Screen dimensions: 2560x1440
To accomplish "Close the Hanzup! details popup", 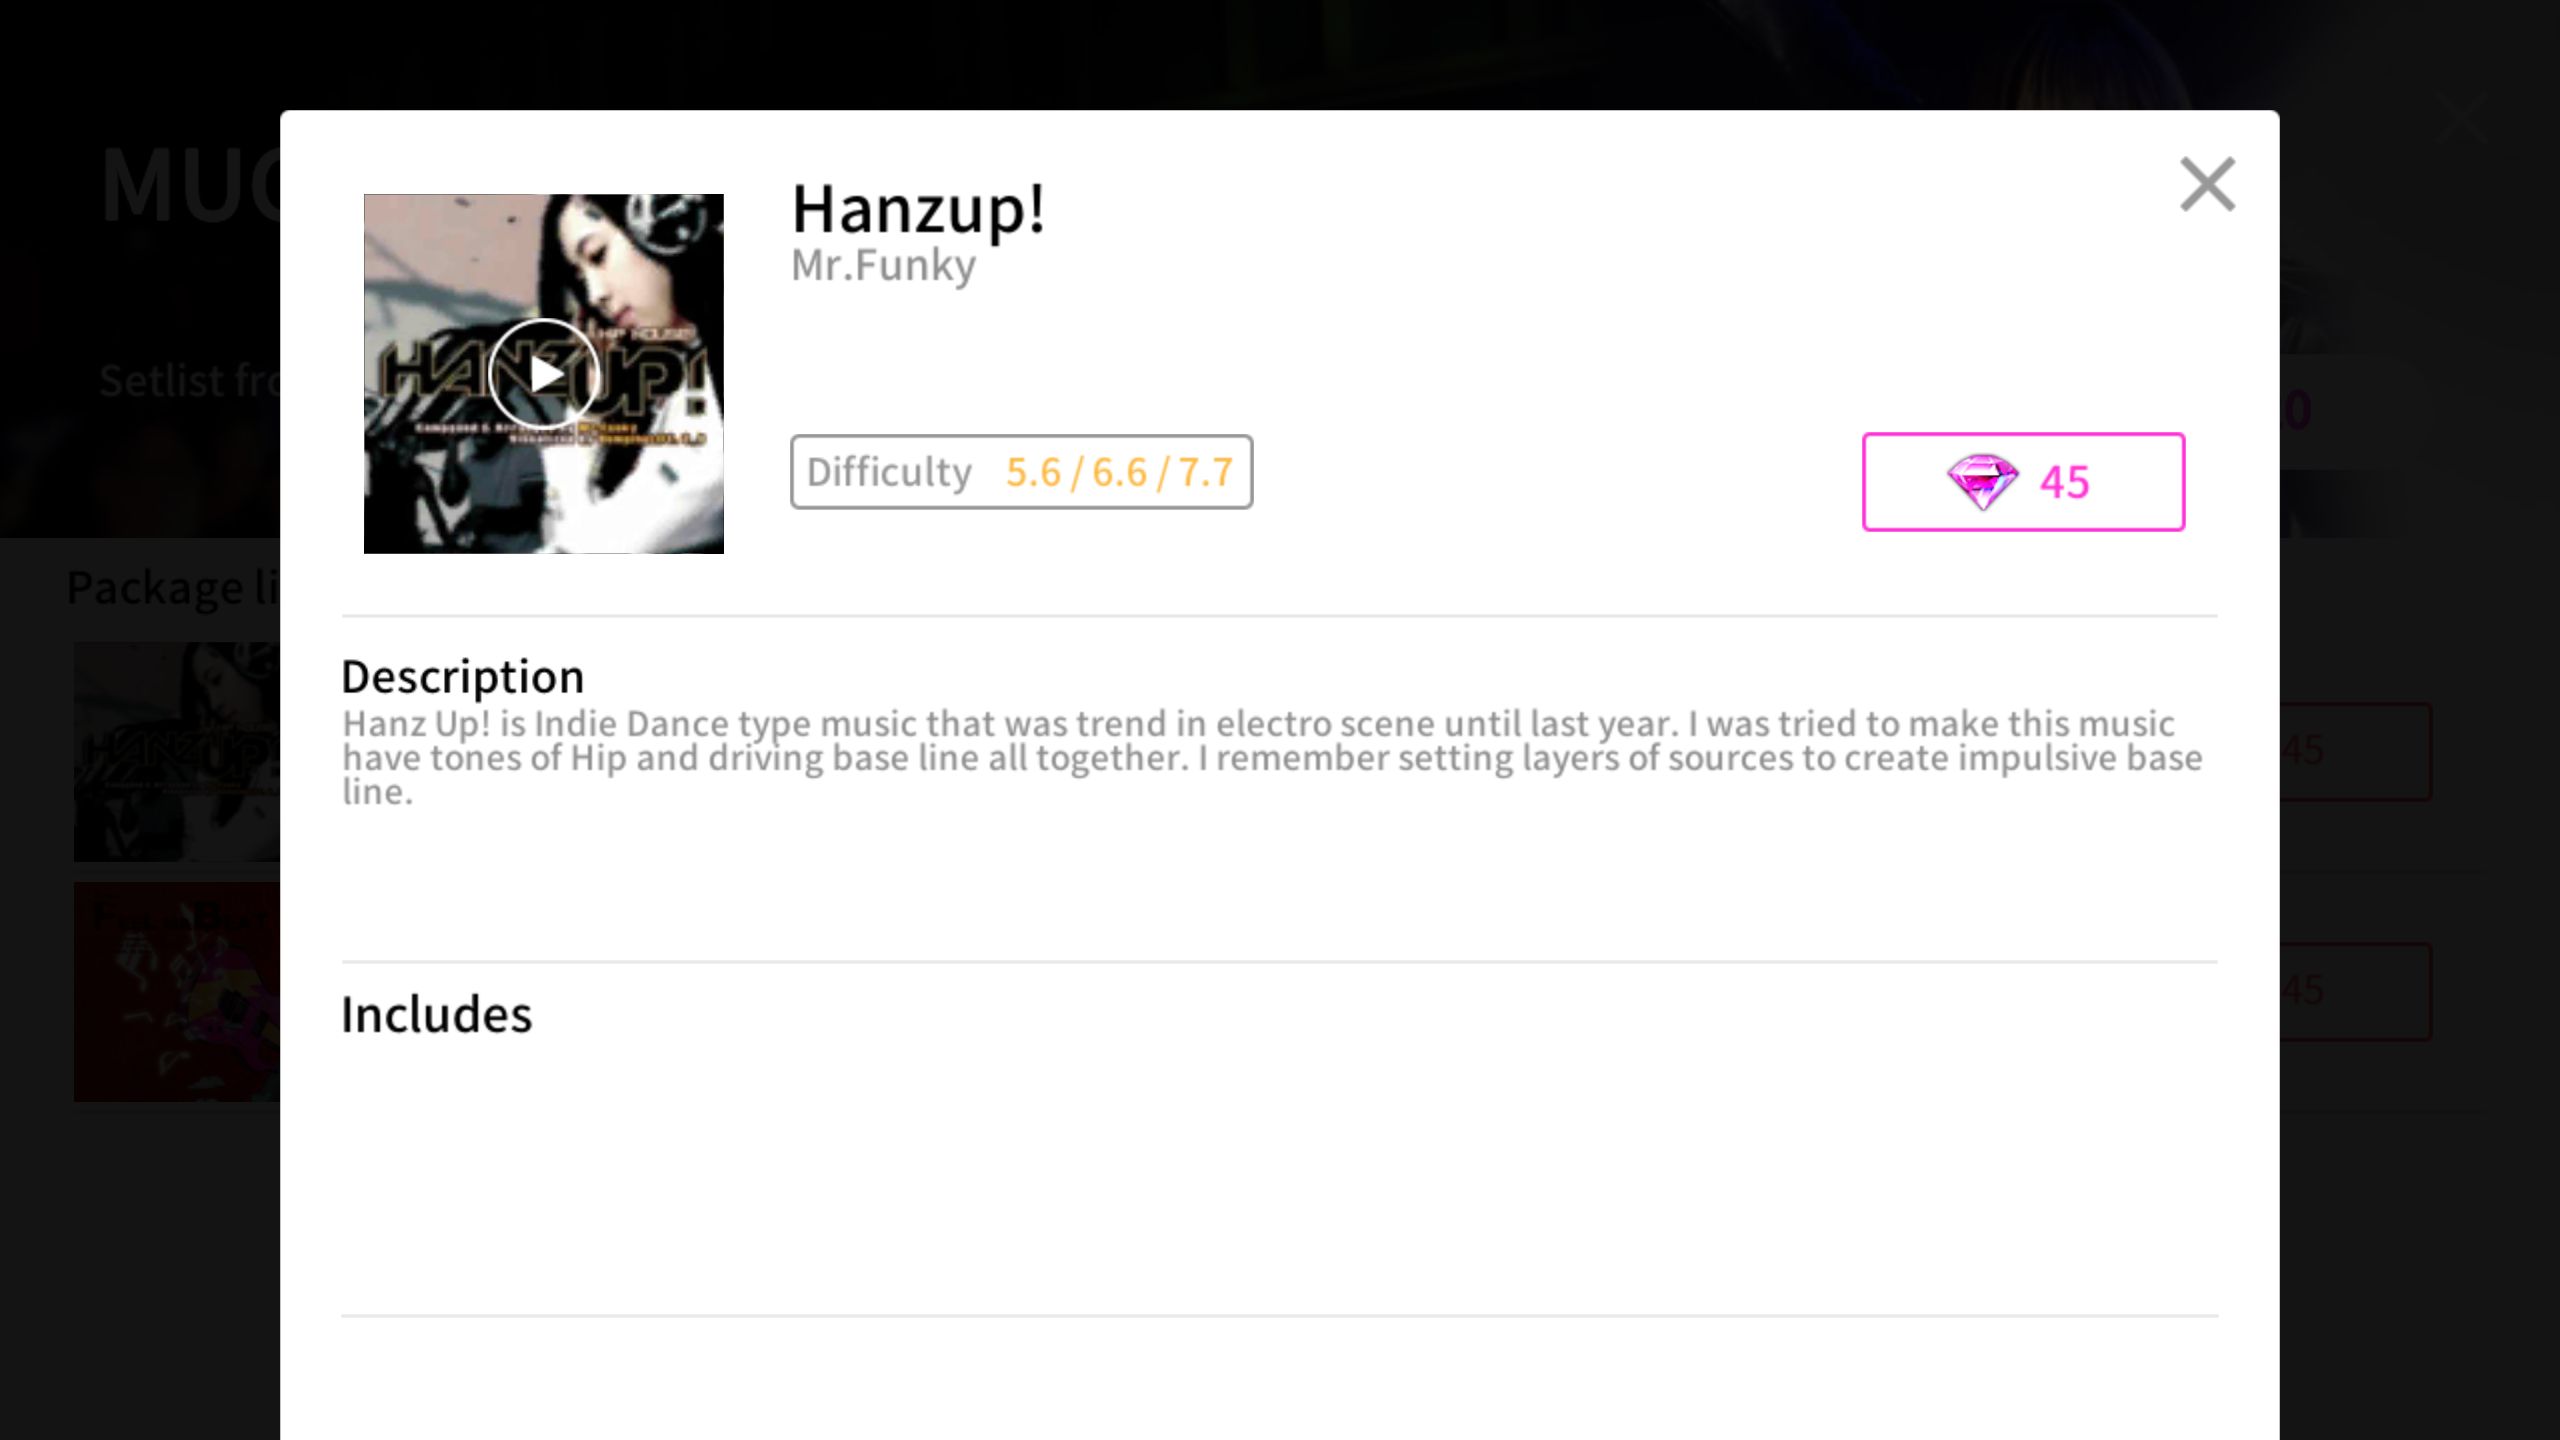I will coord(2207,184).
